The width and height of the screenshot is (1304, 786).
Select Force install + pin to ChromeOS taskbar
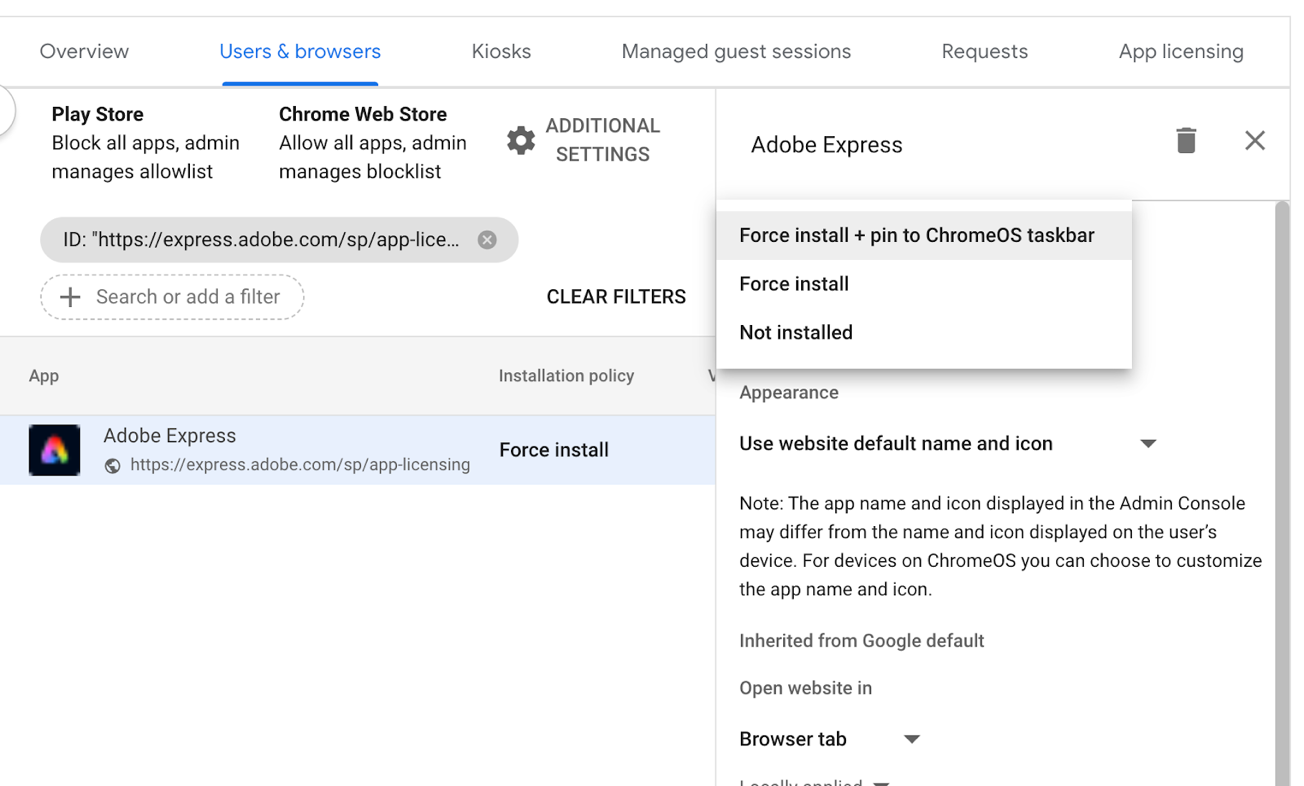919,235
